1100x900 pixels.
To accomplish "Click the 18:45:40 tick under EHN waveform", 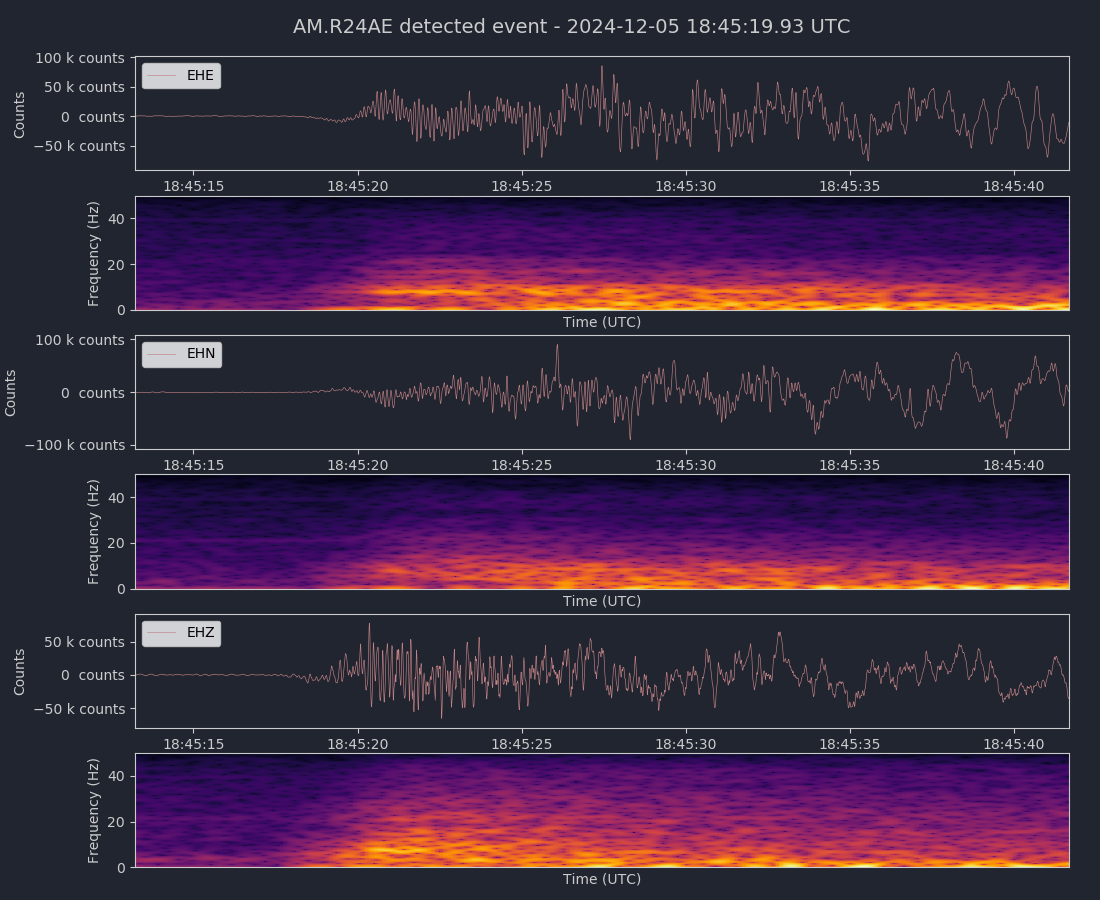I will 1014,465.
